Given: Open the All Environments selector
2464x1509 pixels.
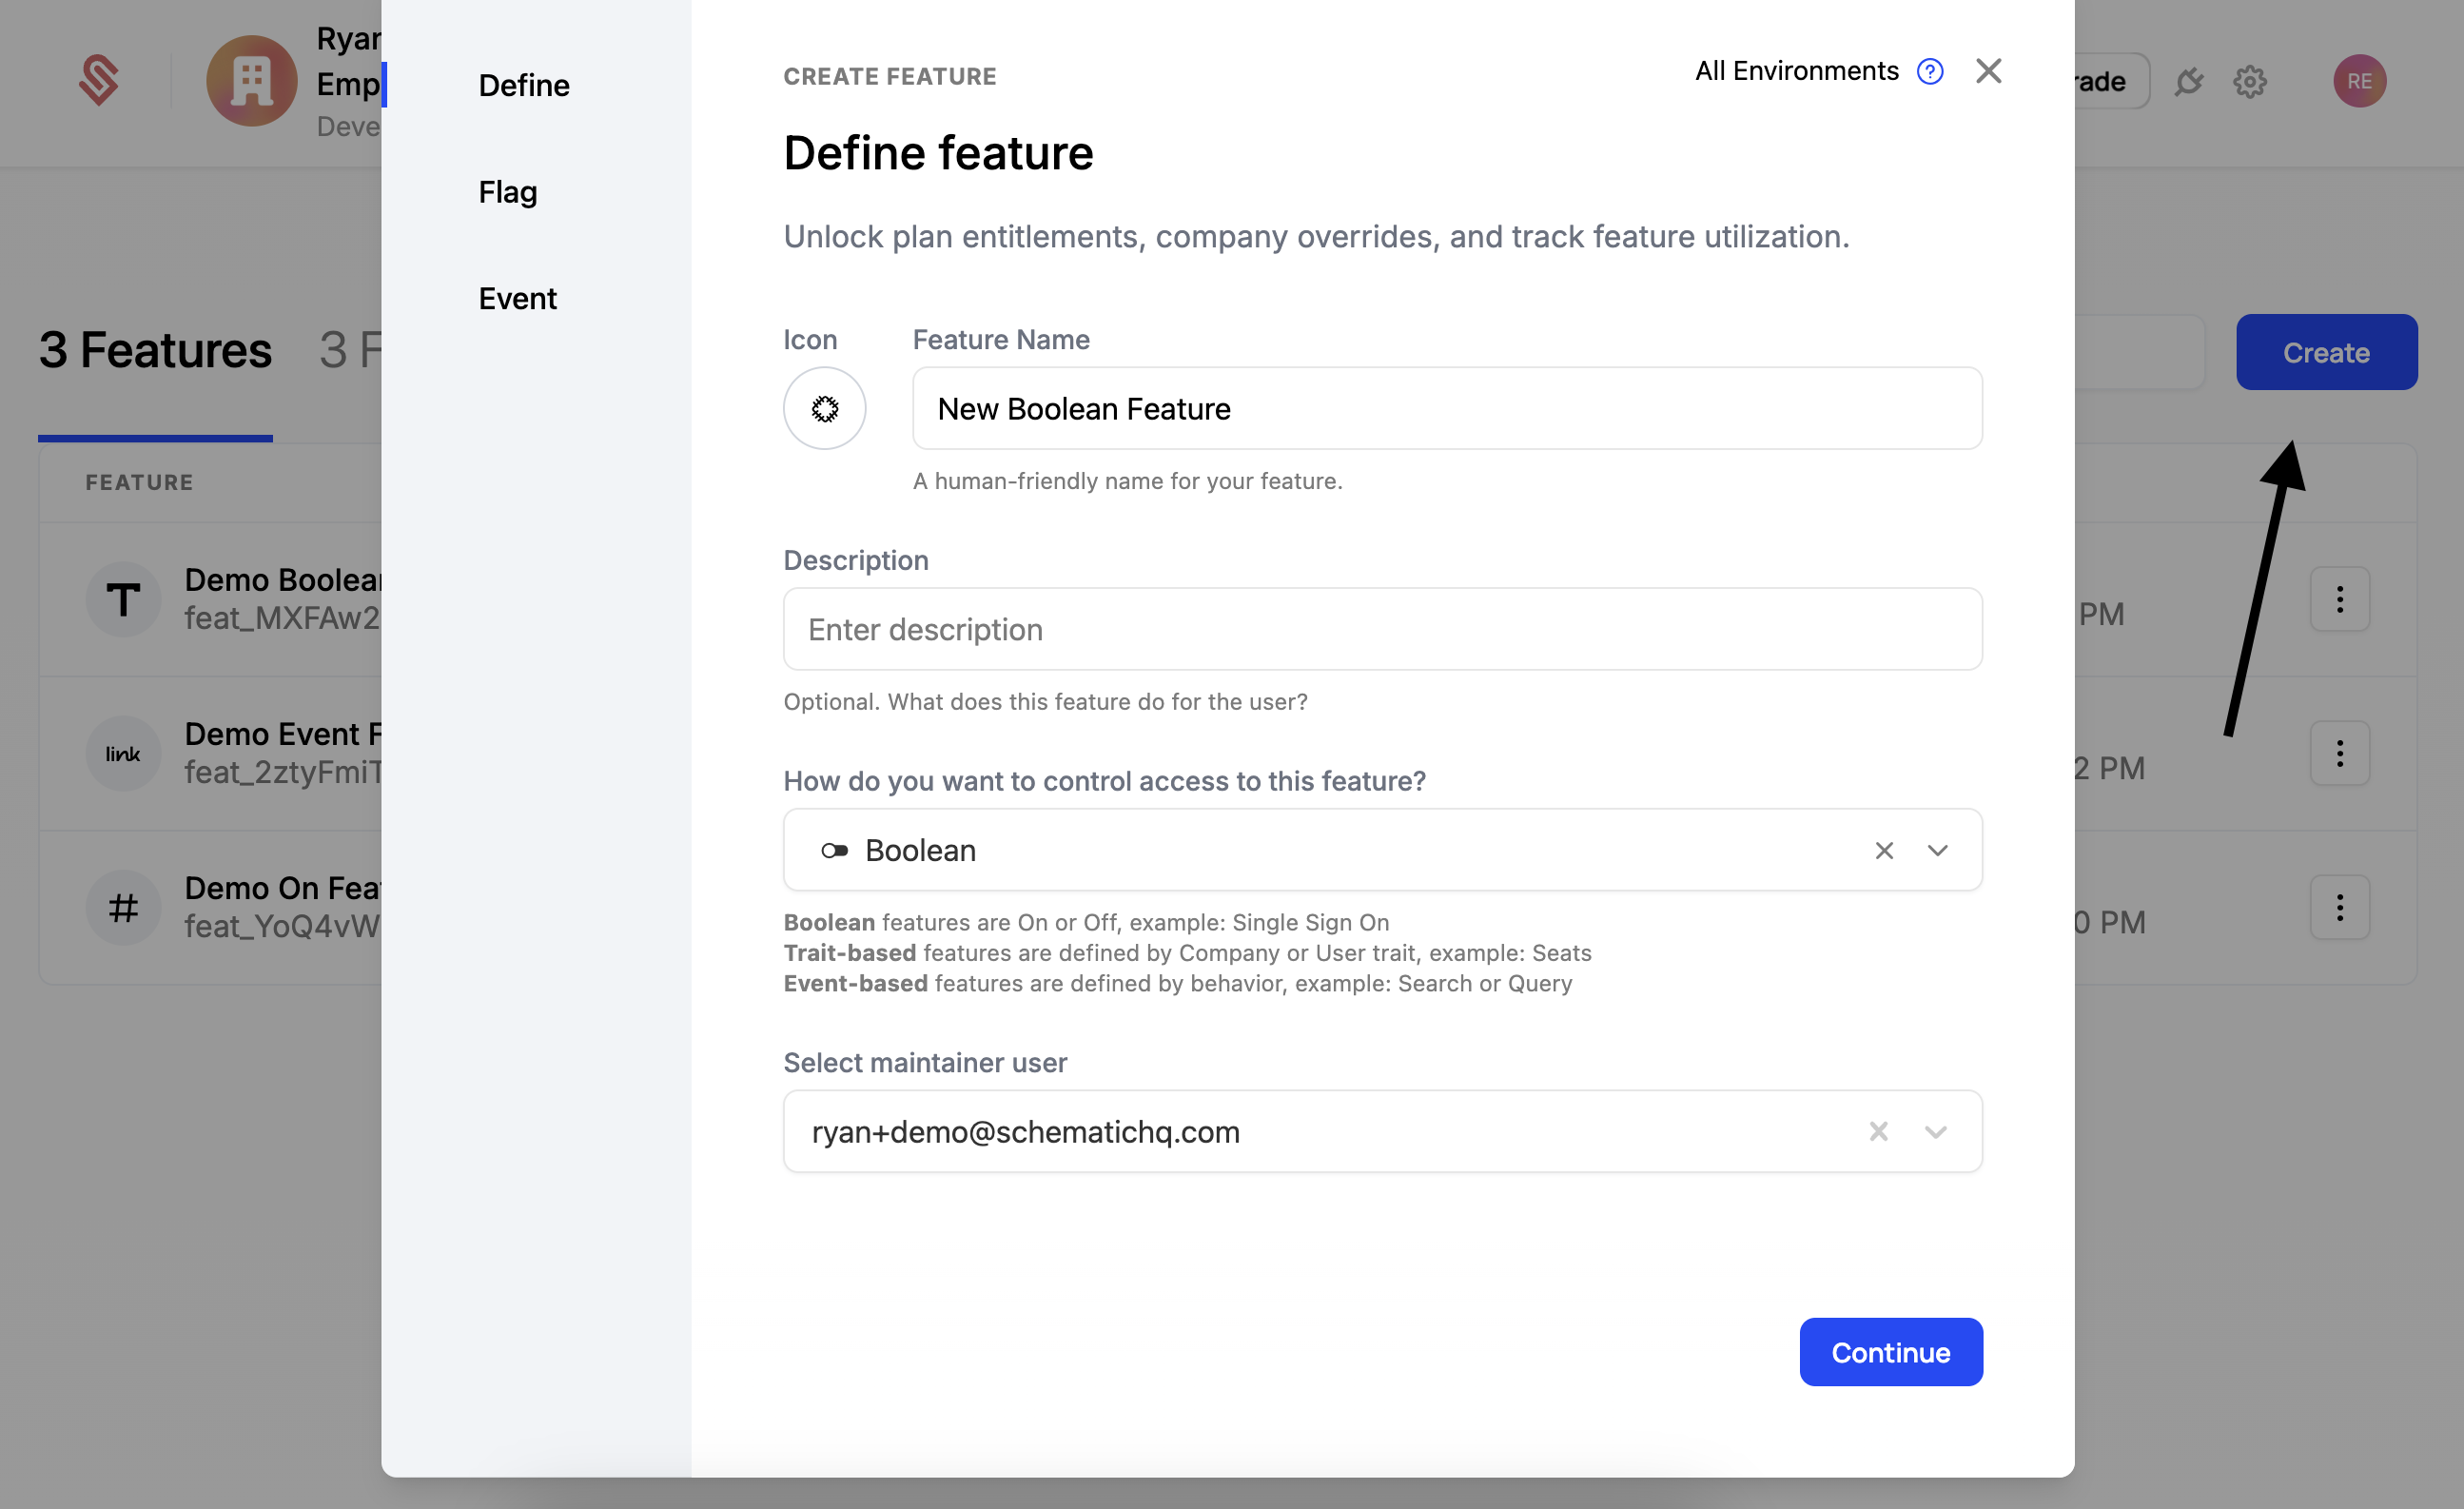Looking at the screenshot, I should [x=1796, y=71].
